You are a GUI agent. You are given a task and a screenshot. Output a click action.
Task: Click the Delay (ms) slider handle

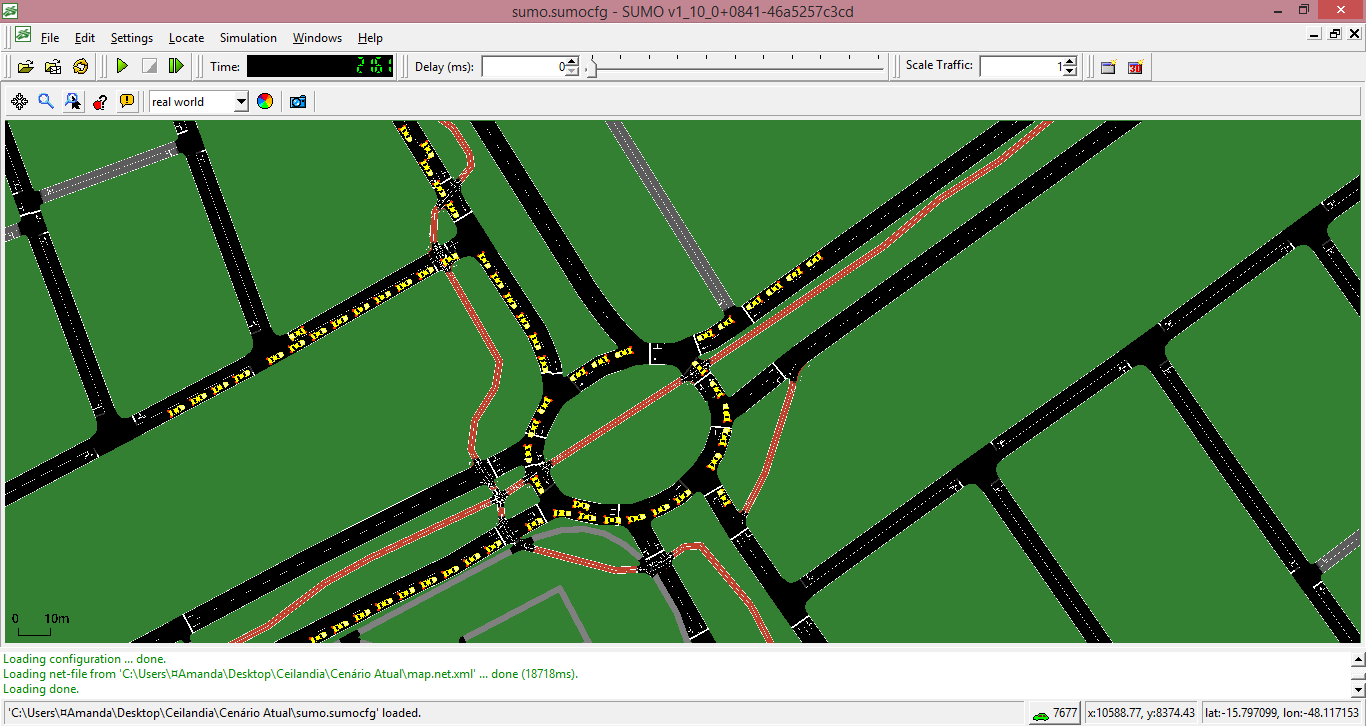pos(591,67)
